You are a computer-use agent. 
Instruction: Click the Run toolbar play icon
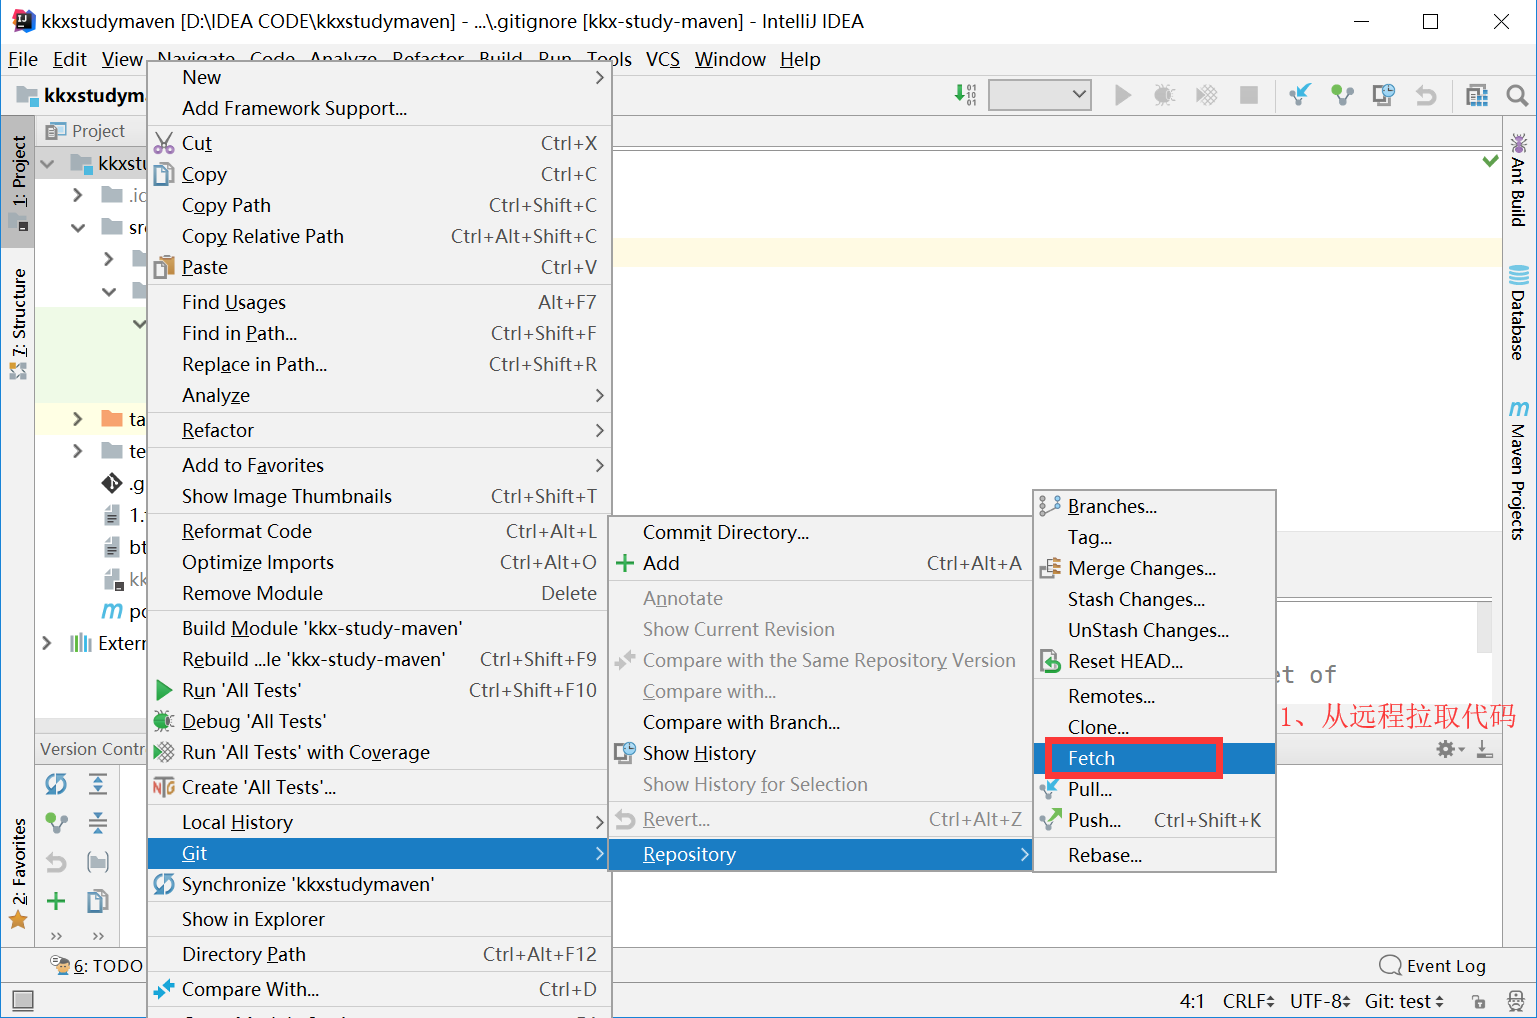[x=1123, y=95]
